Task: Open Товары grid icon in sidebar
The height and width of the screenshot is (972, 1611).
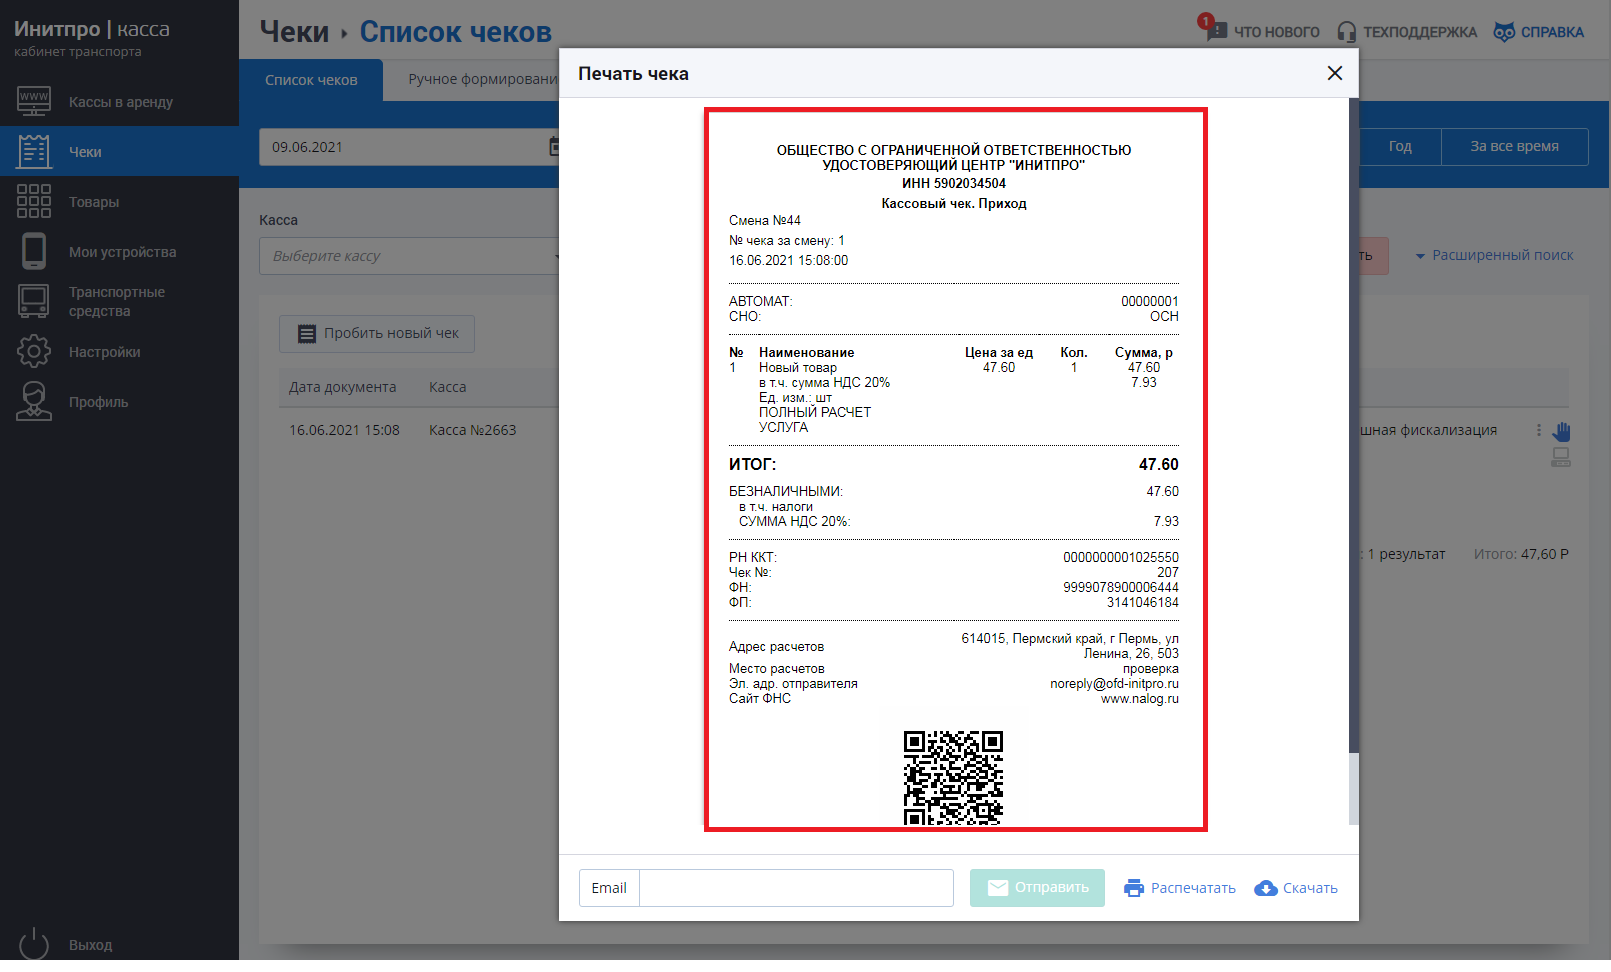Action: click(34, 201)
